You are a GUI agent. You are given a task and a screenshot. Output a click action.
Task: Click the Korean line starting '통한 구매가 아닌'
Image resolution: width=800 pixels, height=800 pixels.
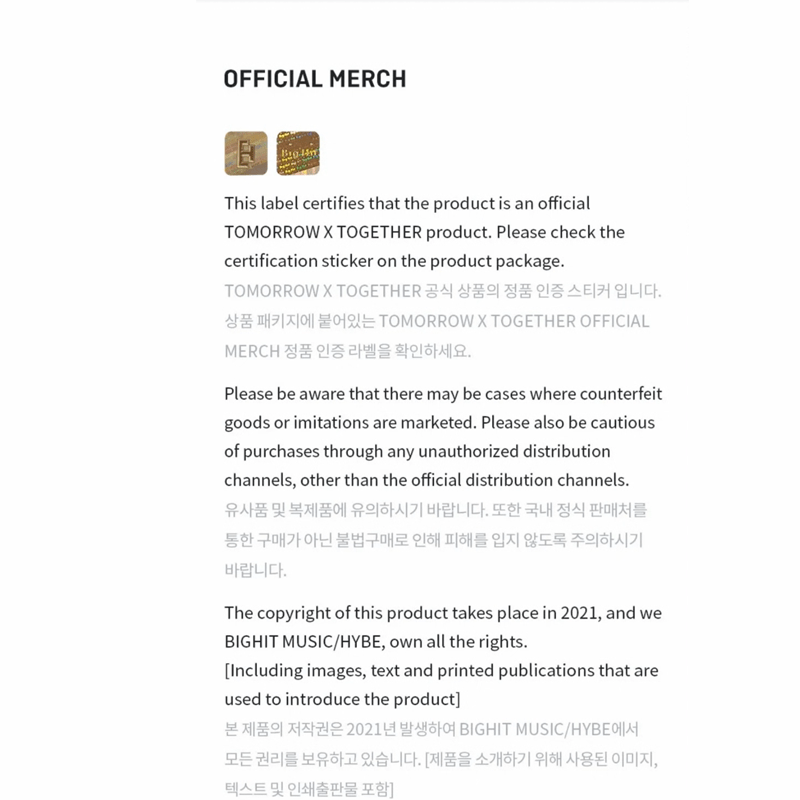433,540
